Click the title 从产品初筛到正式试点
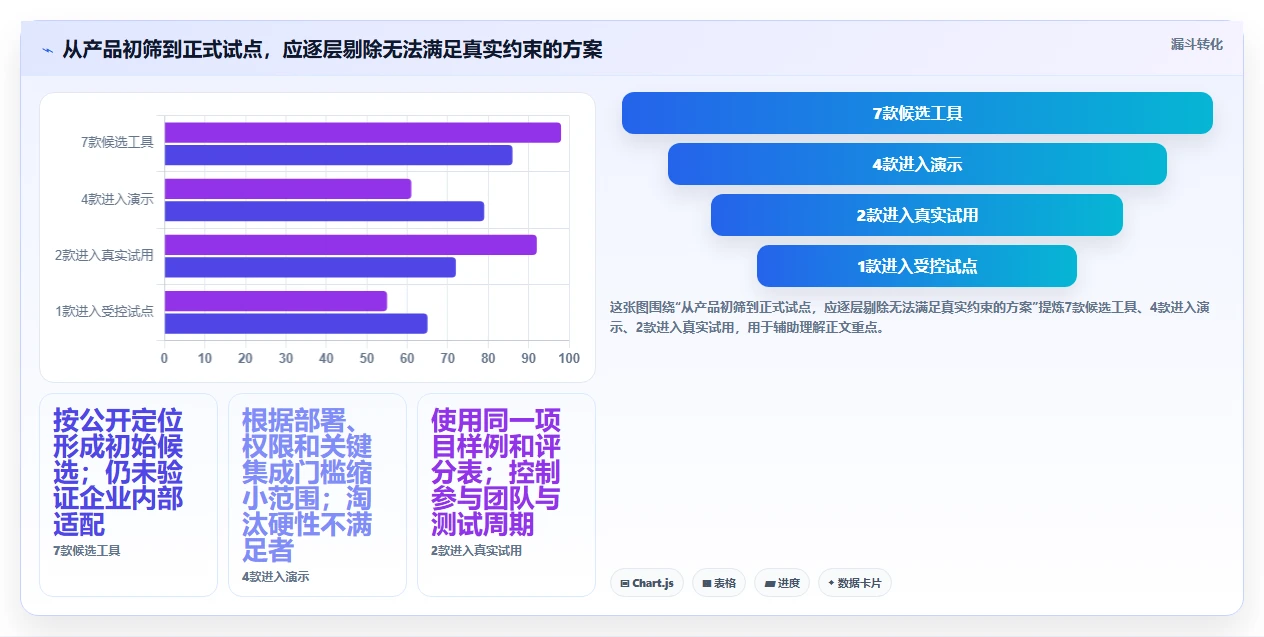Screen dimensions: 1264x637 (333, 49)
